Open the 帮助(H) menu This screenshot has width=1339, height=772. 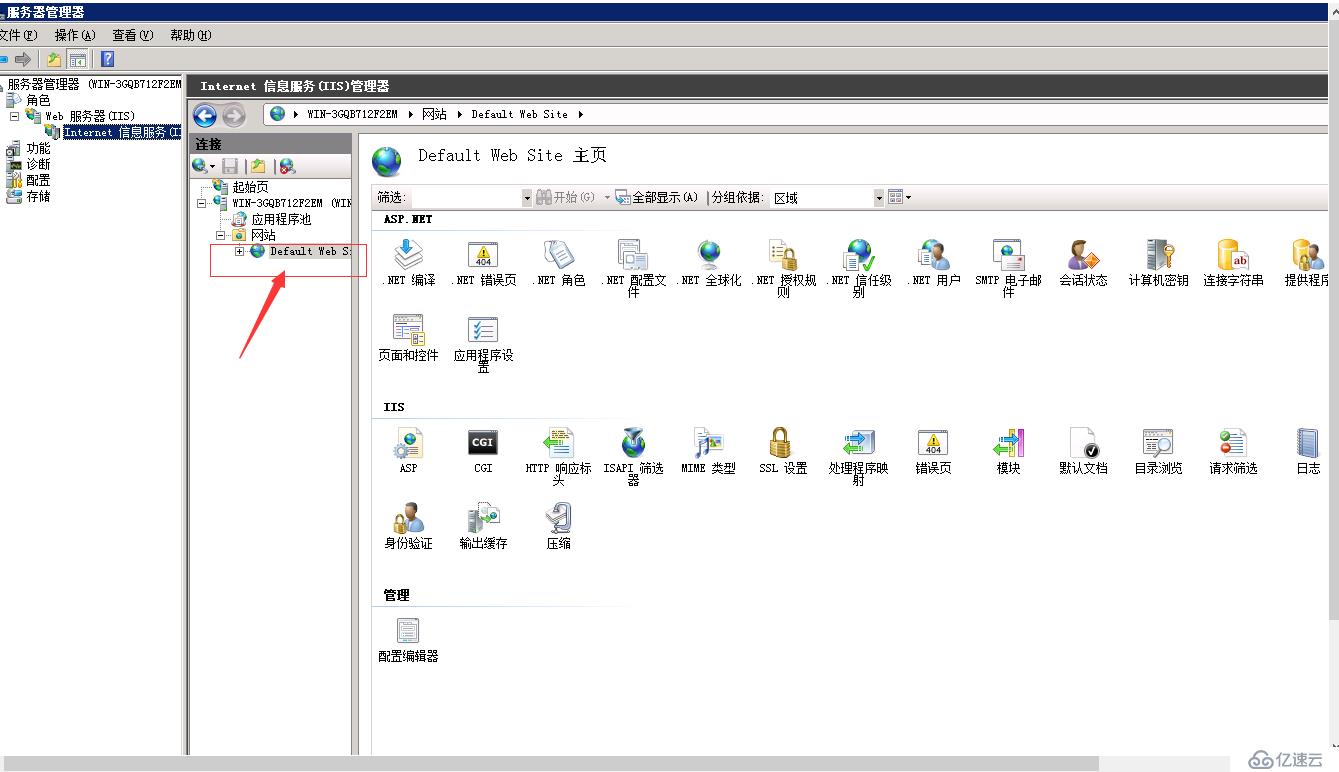[191, 35]
